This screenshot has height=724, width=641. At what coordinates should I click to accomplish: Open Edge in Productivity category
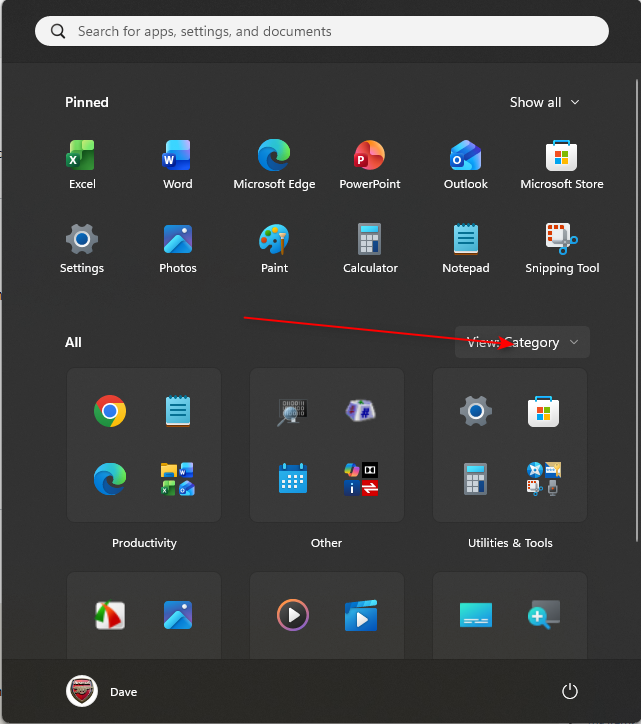[110, 479]
